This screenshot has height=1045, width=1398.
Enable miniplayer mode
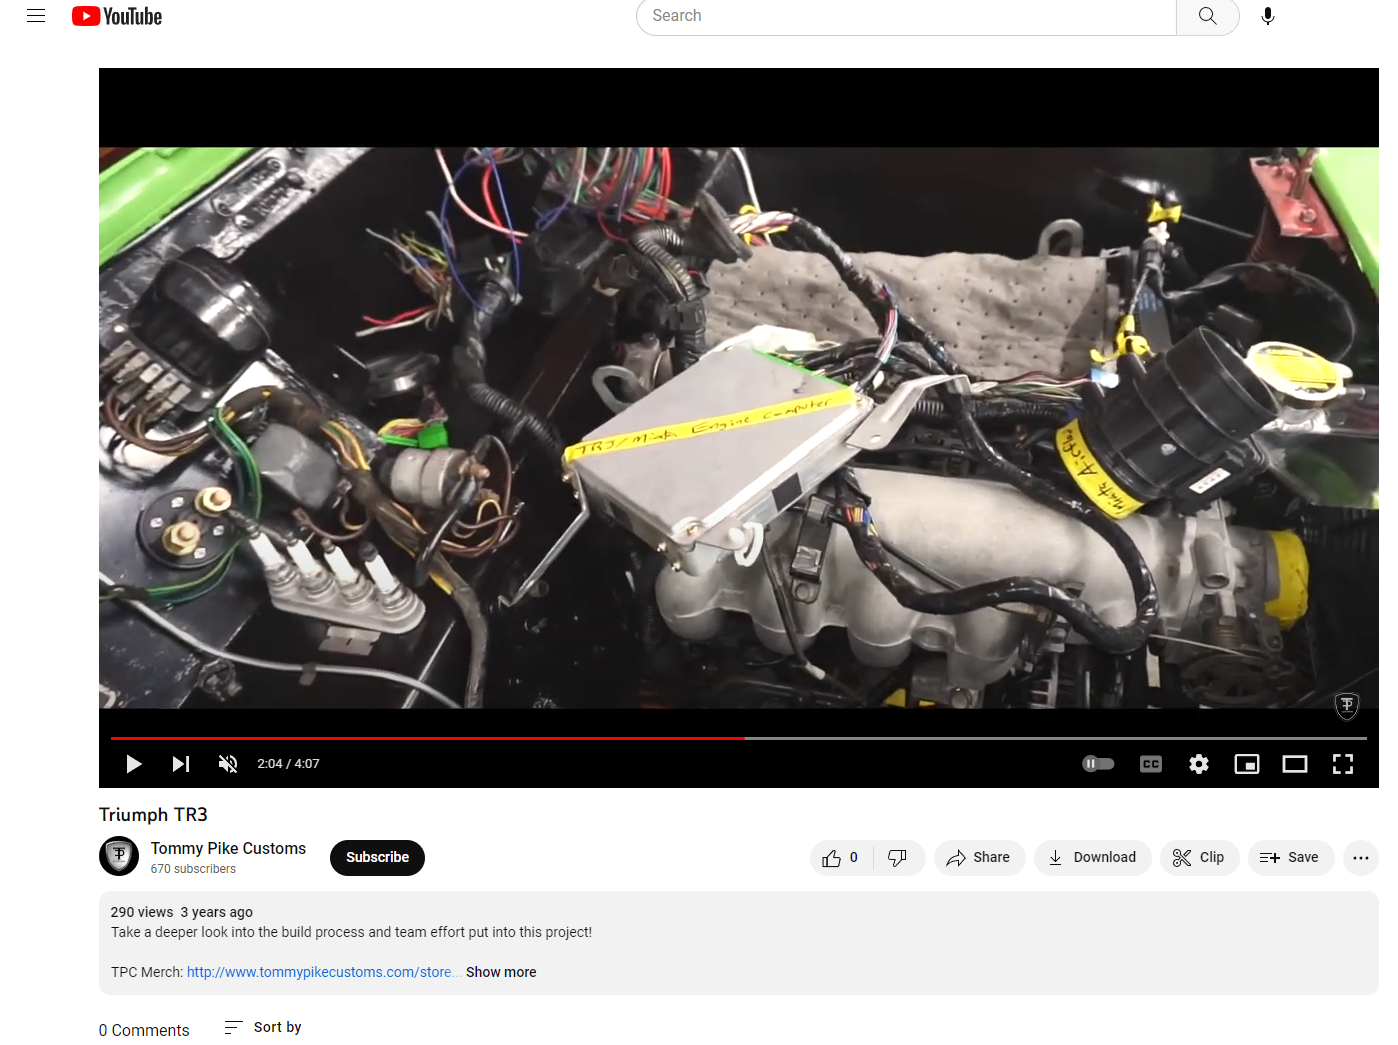(1247, 764)
